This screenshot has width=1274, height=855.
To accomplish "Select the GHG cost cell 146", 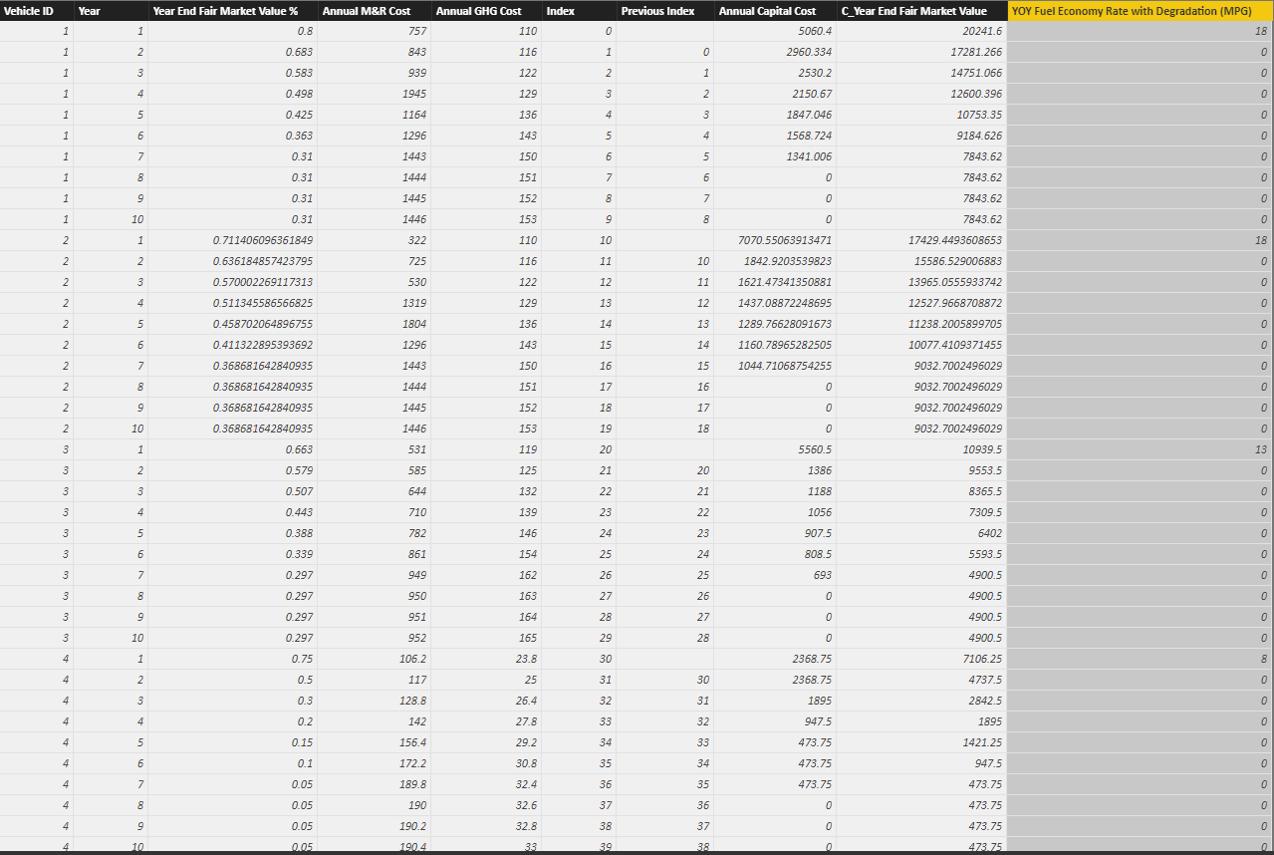I will [x=486, y=534].
